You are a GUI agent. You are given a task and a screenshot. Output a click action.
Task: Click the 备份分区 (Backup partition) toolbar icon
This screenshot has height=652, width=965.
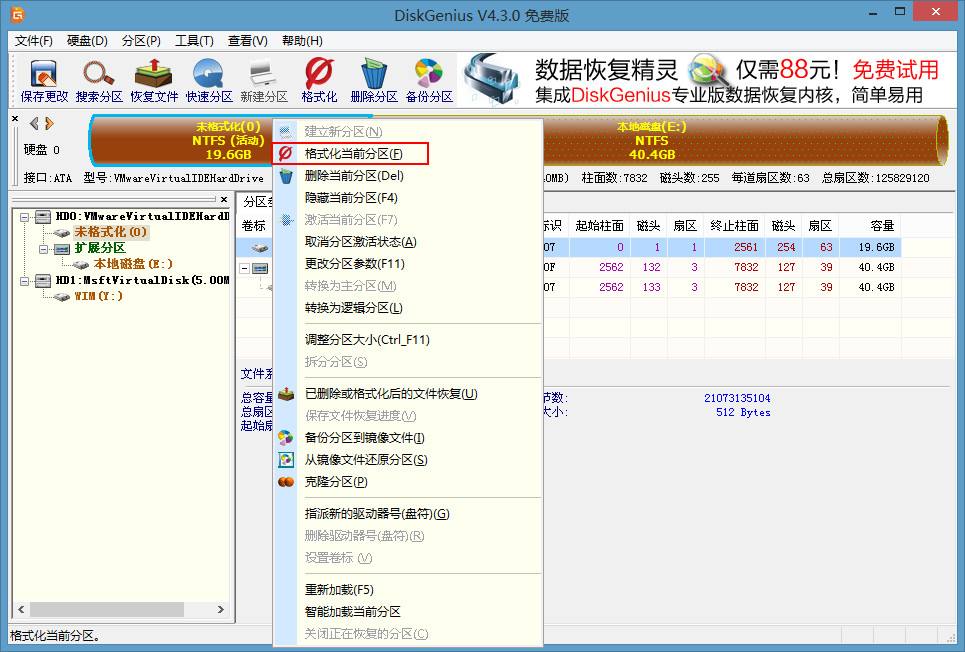429,80
